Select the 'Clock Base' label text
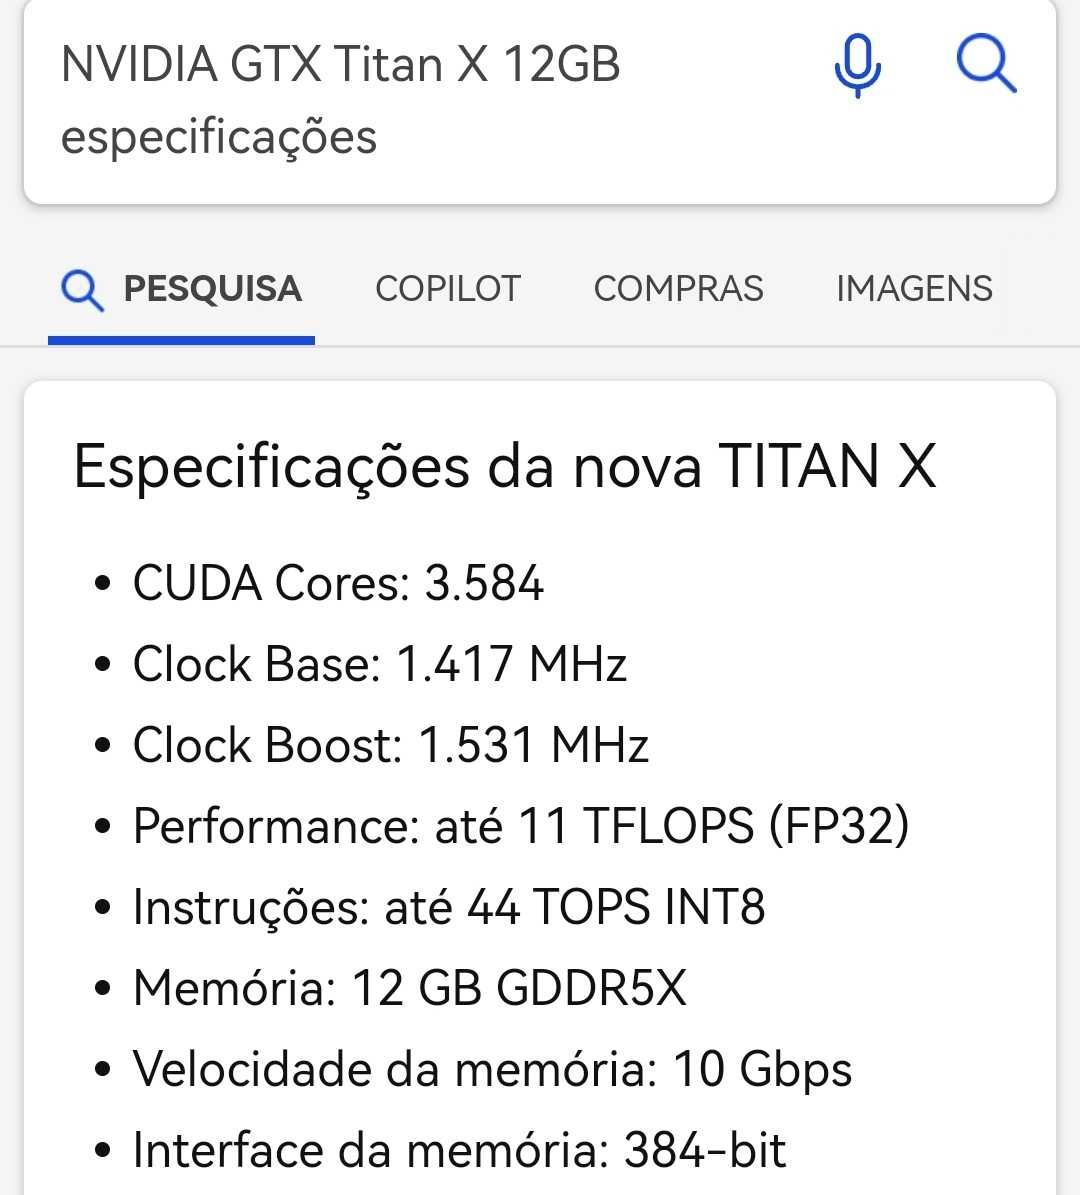 point(256,665)
